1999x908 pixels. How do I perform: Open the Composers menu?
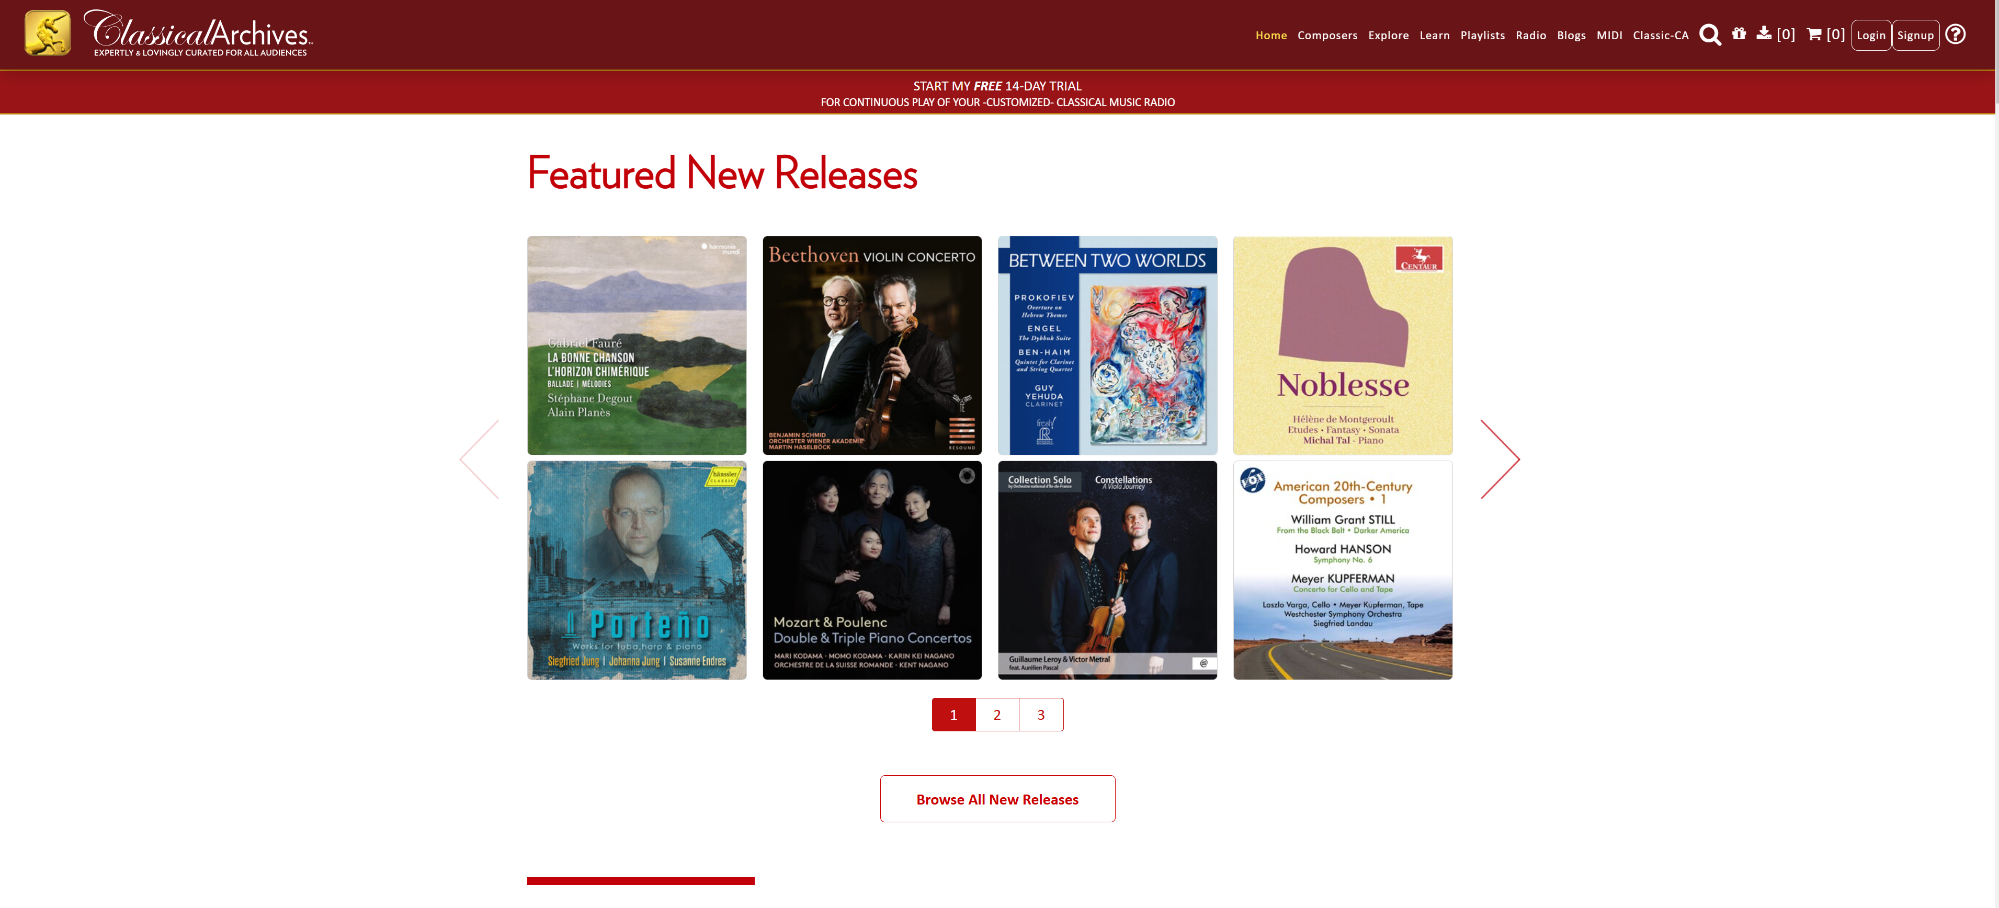[x=1327, y=35]
